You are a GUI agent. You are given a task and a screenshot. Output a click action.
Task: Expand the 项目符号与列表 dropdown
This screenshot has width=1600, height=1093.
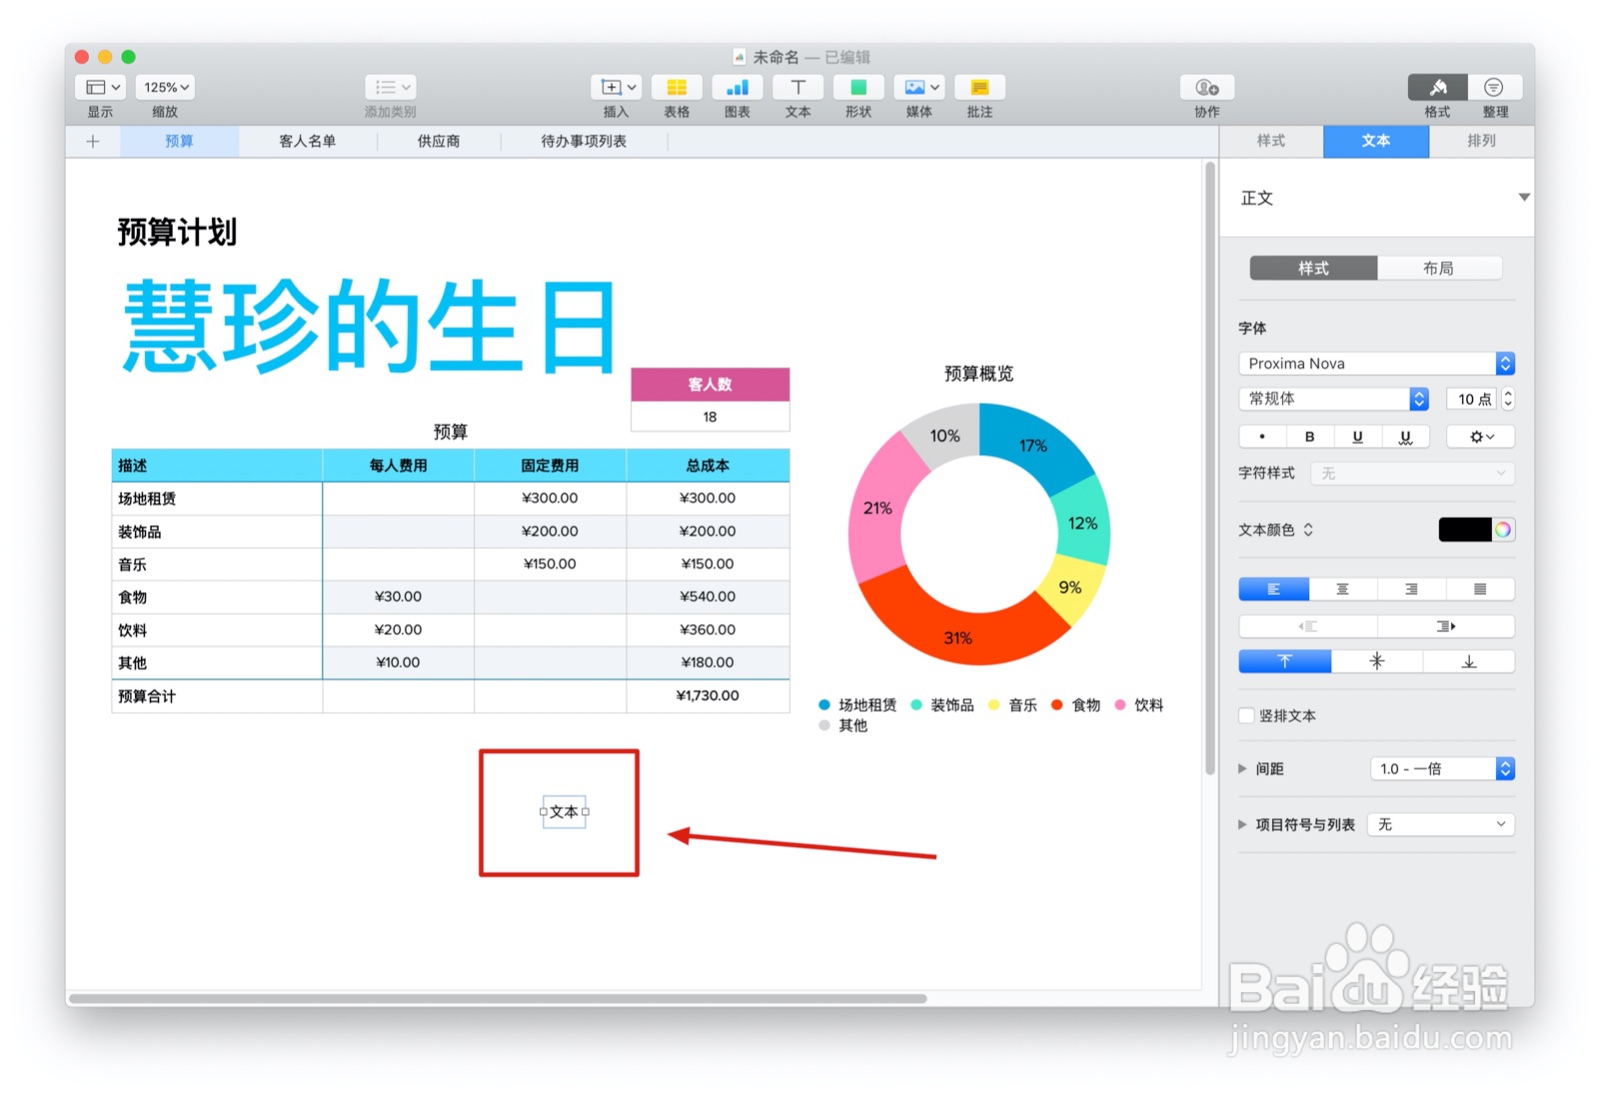1440,824
